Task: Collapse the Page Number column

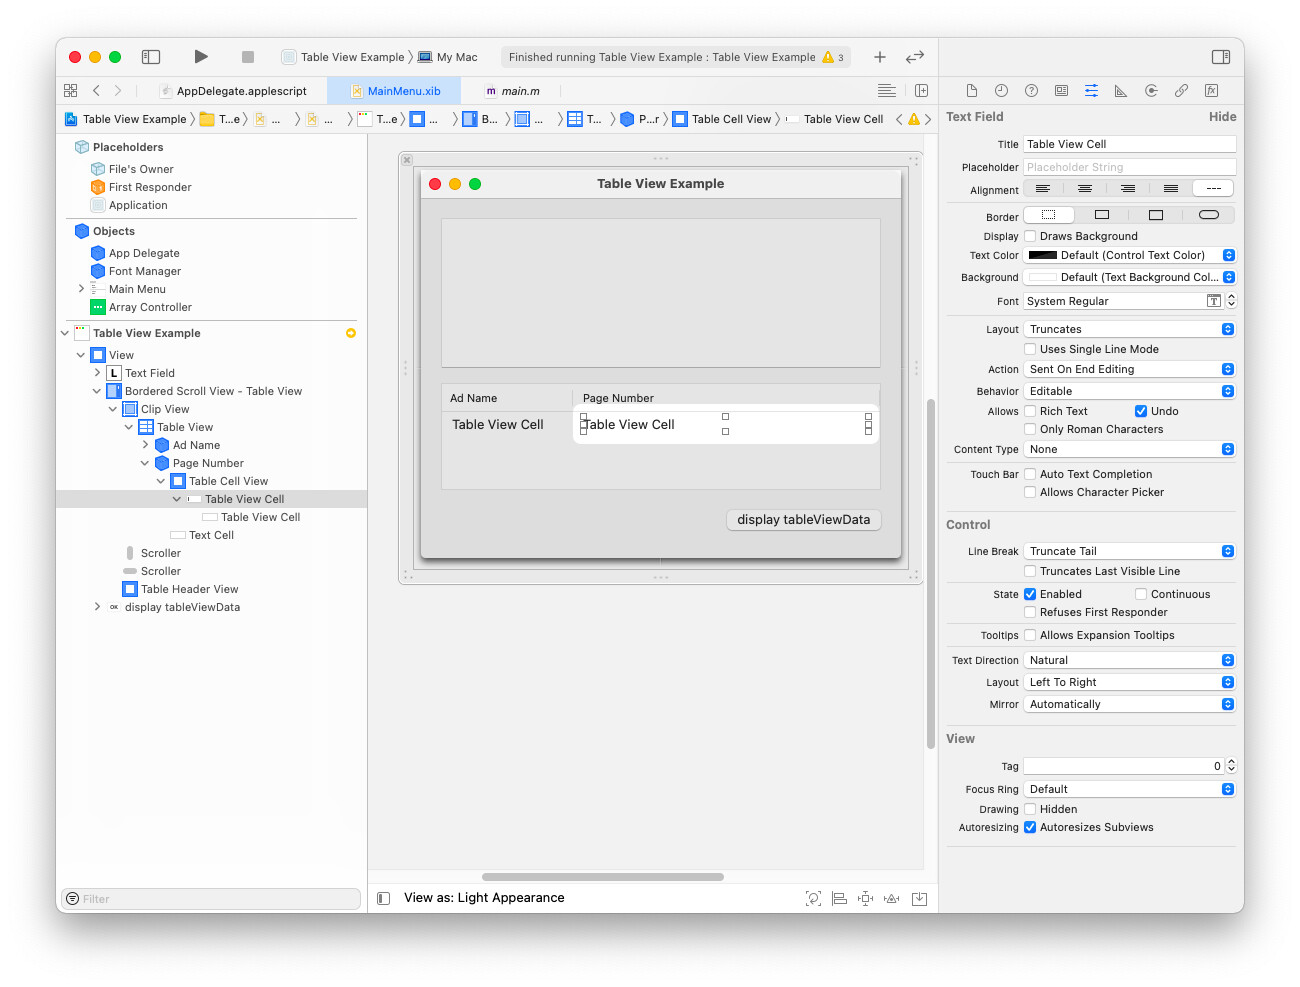Action: click(145, 463)
